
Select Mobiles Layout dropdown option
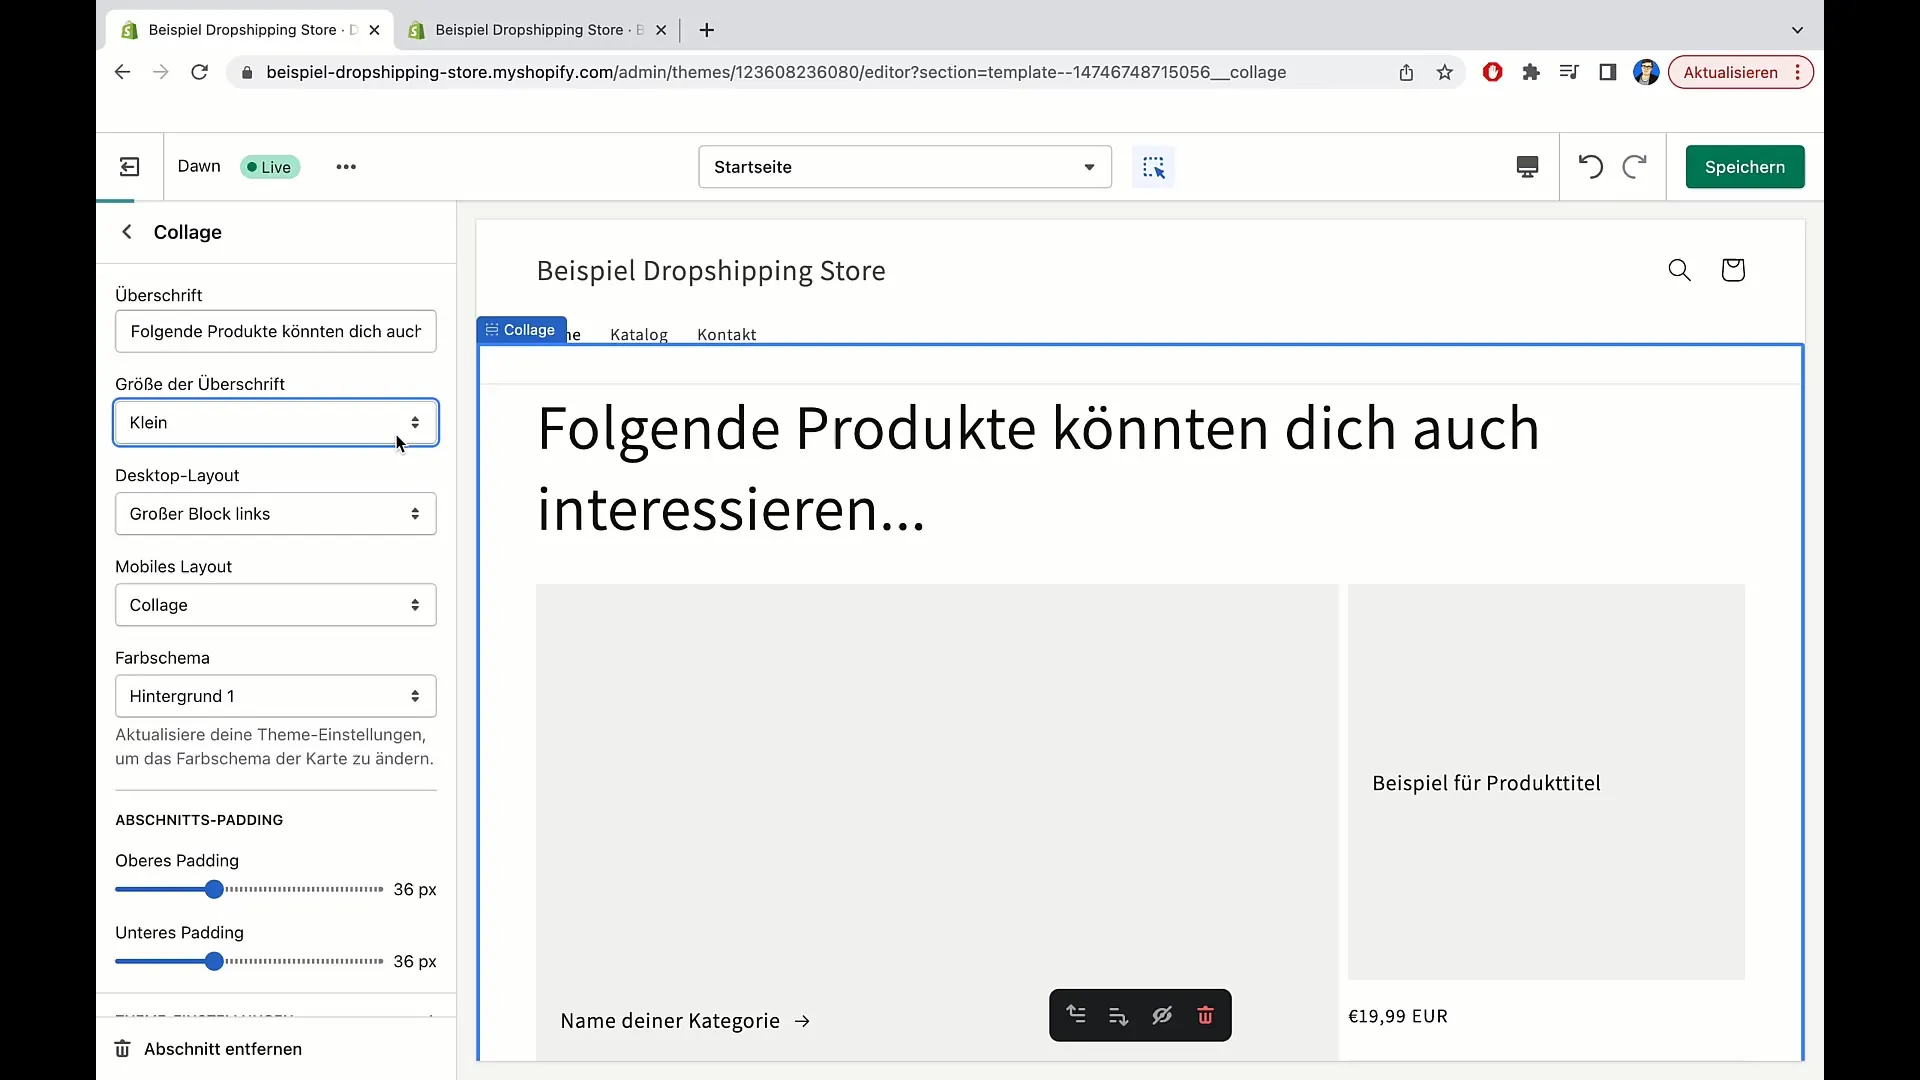(x=274, y=604)
